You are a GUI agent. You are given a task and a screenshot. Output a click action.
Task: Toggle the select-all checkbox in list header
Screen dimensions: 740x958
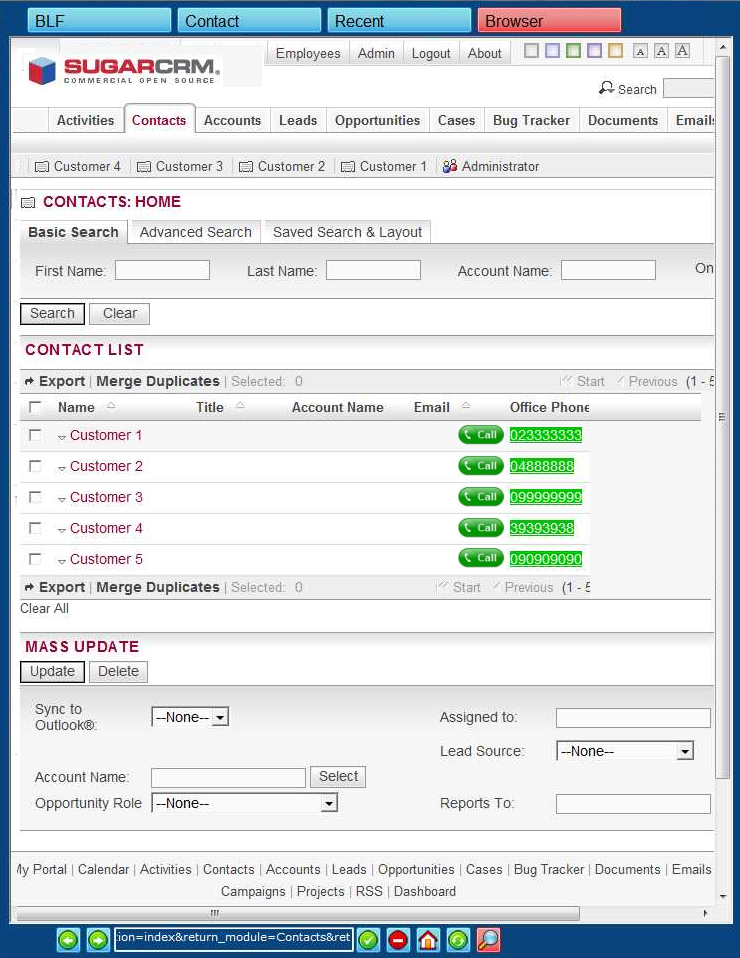pos(36,407)
